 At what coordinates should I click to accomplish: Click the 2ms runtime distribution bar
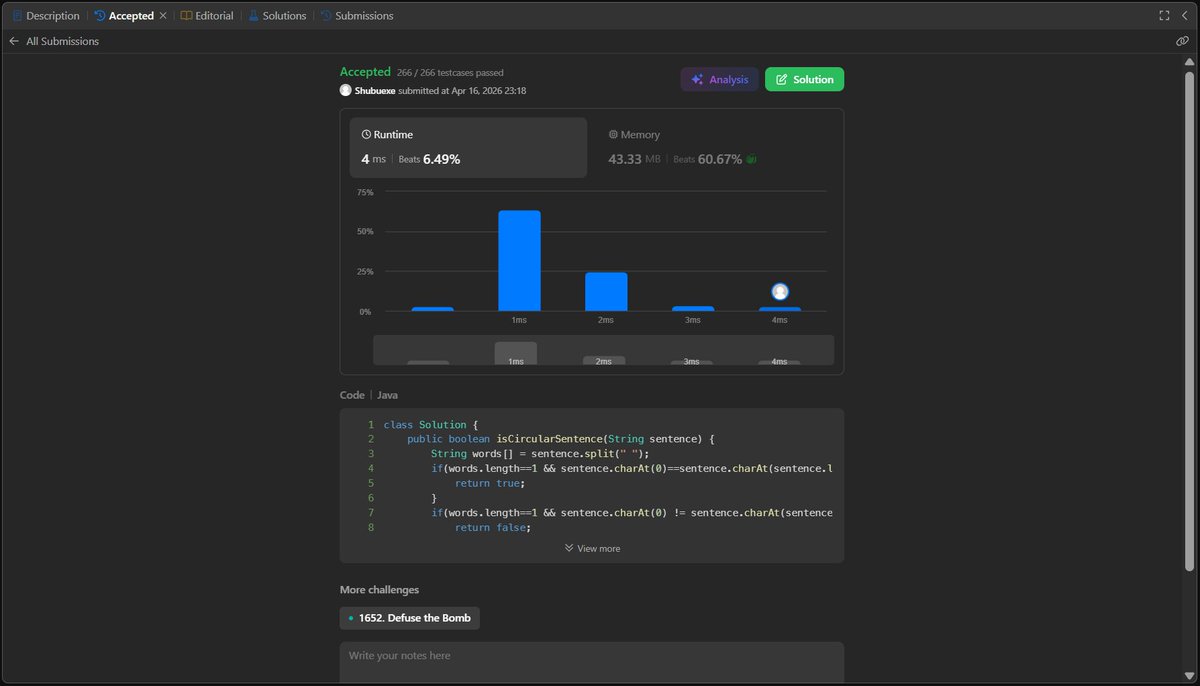606,292
